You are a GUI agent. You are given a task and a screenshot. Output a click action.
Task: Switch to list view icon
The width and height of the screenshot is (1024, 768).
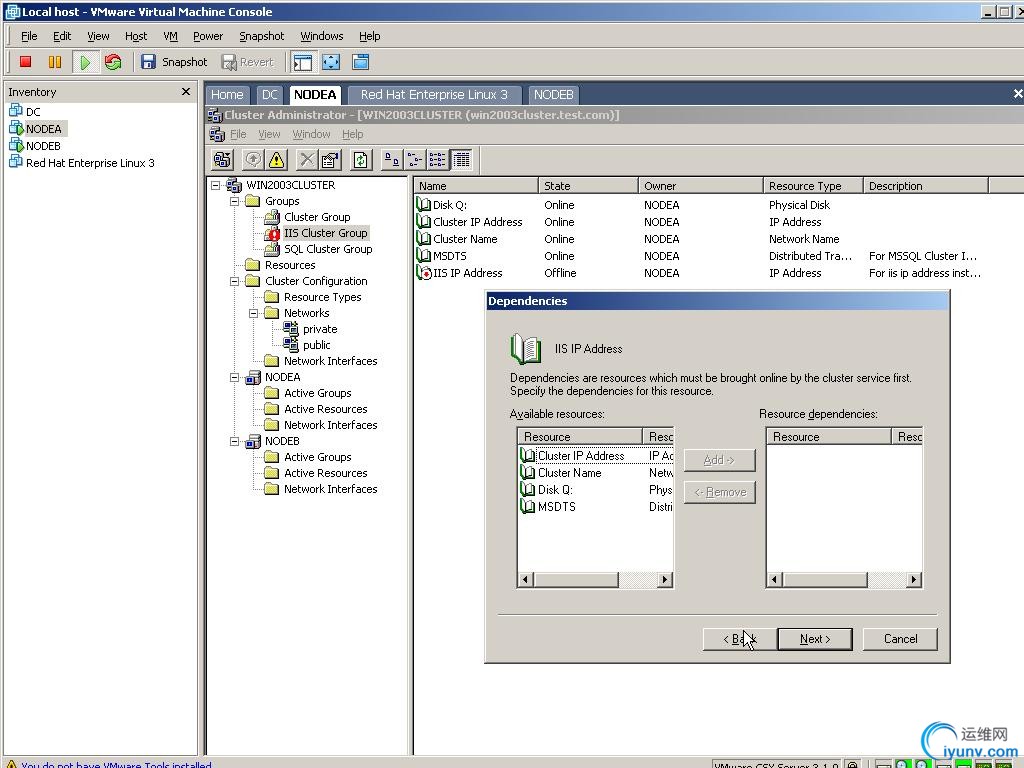coord(438,159)
